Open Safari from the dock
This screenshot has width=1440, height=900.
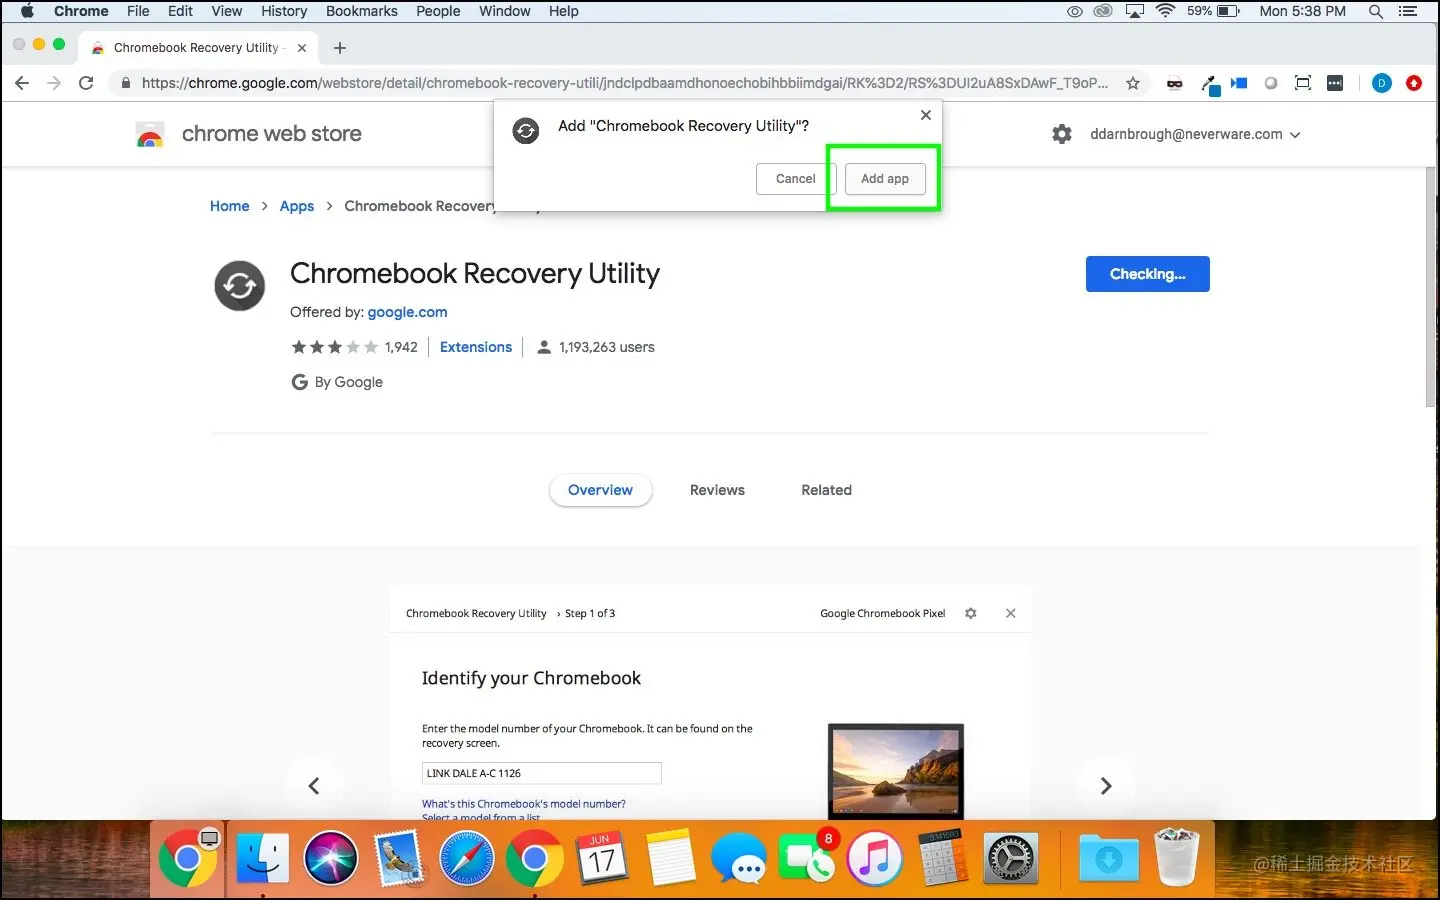click(x=466, y=859)
